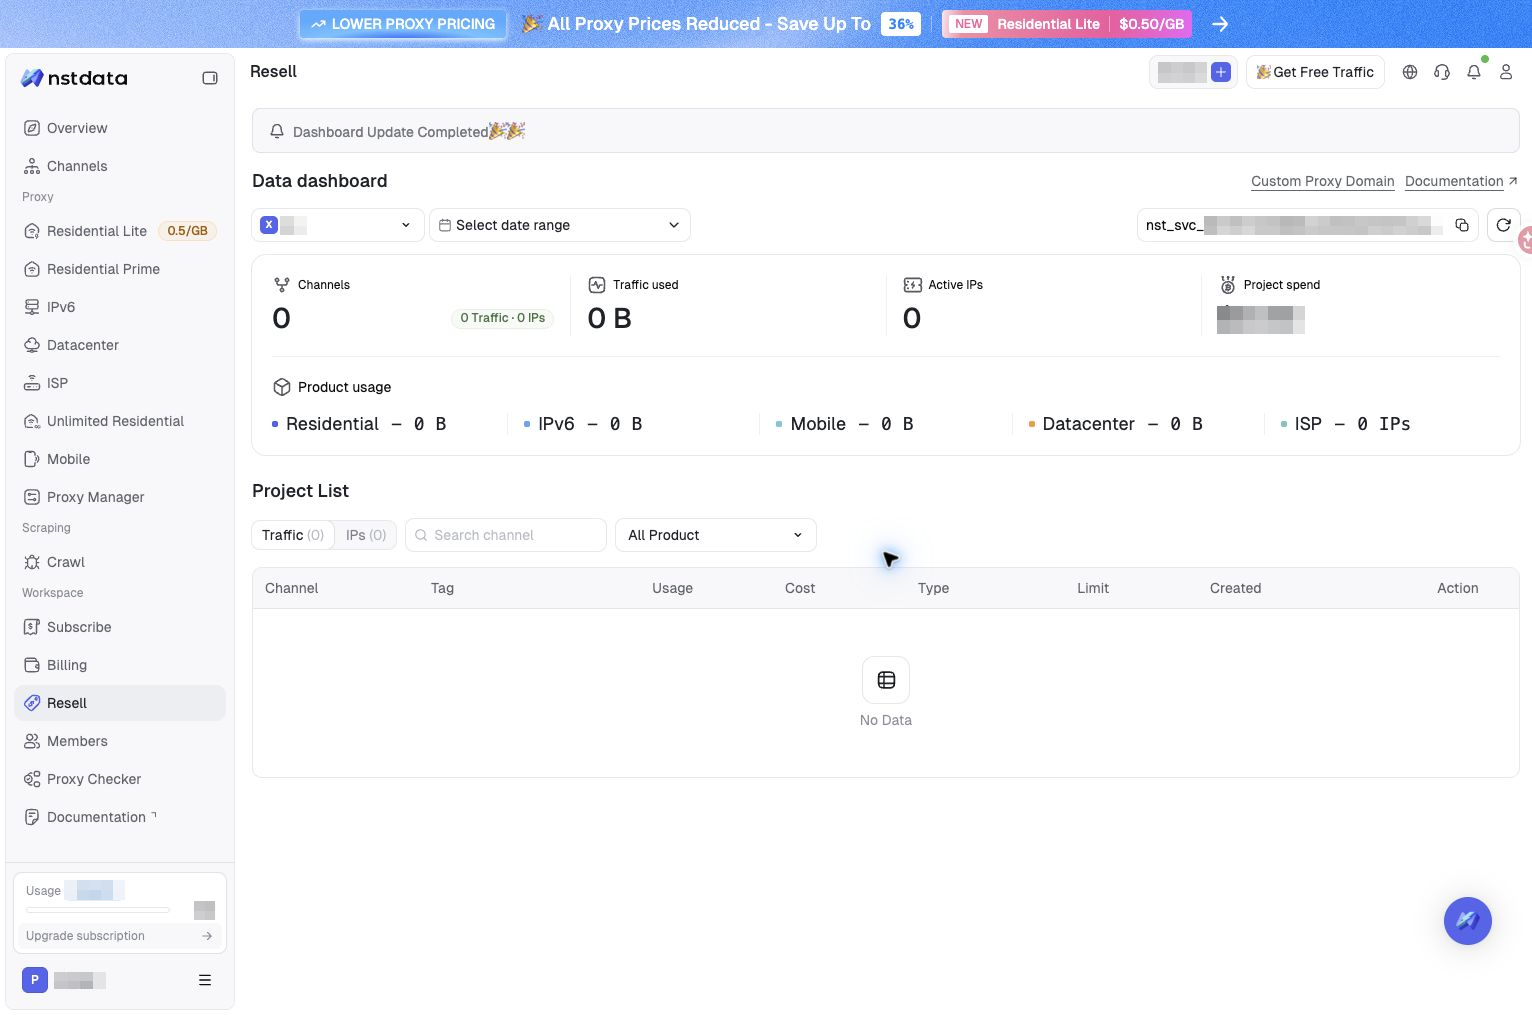Go to Channels in the sidebar

[x=120, y=166]
